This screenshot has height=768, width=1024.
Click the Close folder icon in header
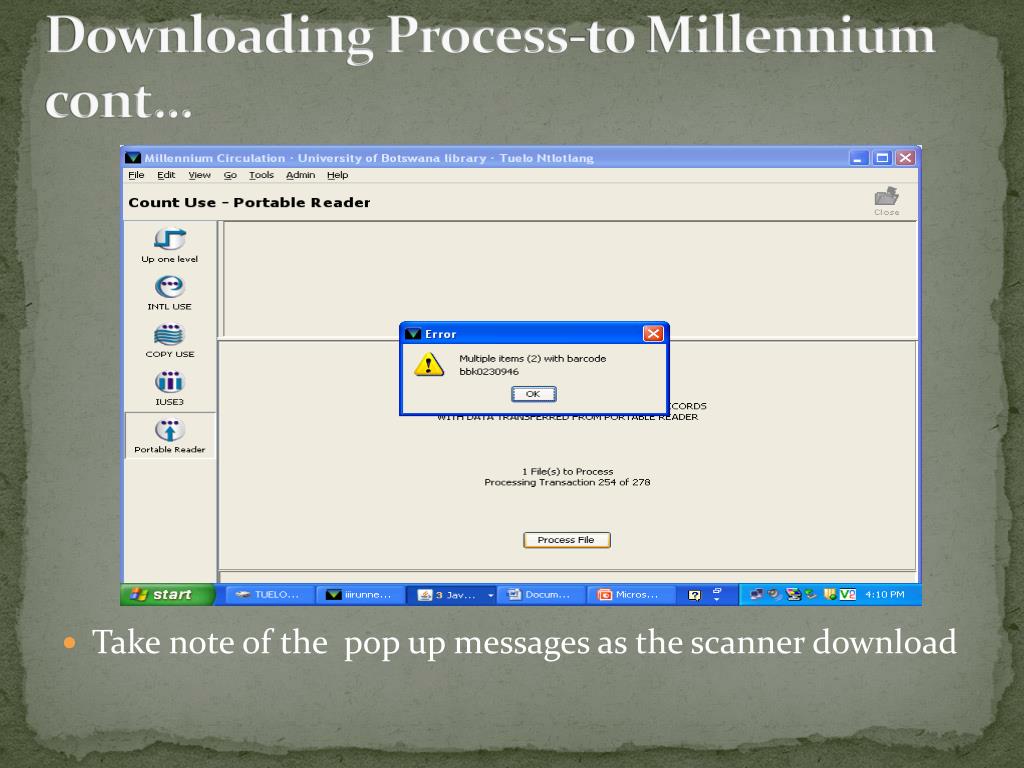click(886, 197)
